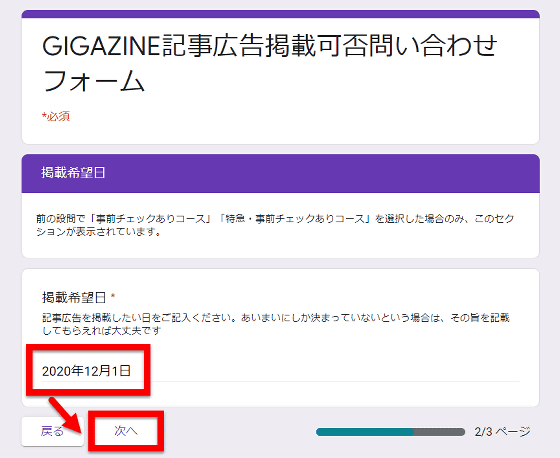Image resolution: width=560 pixels, height=458 pixels.
Task: Click the text してもらえれば大丈夫です under the question
Action: (102, 330)
